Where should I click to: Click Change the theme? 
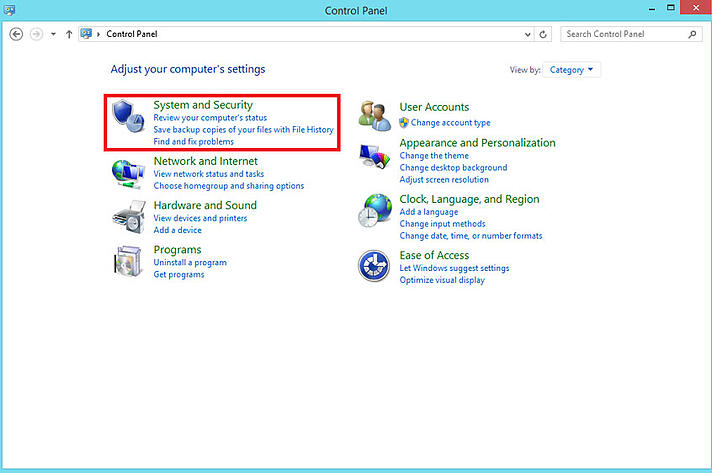tap(434, 156)
